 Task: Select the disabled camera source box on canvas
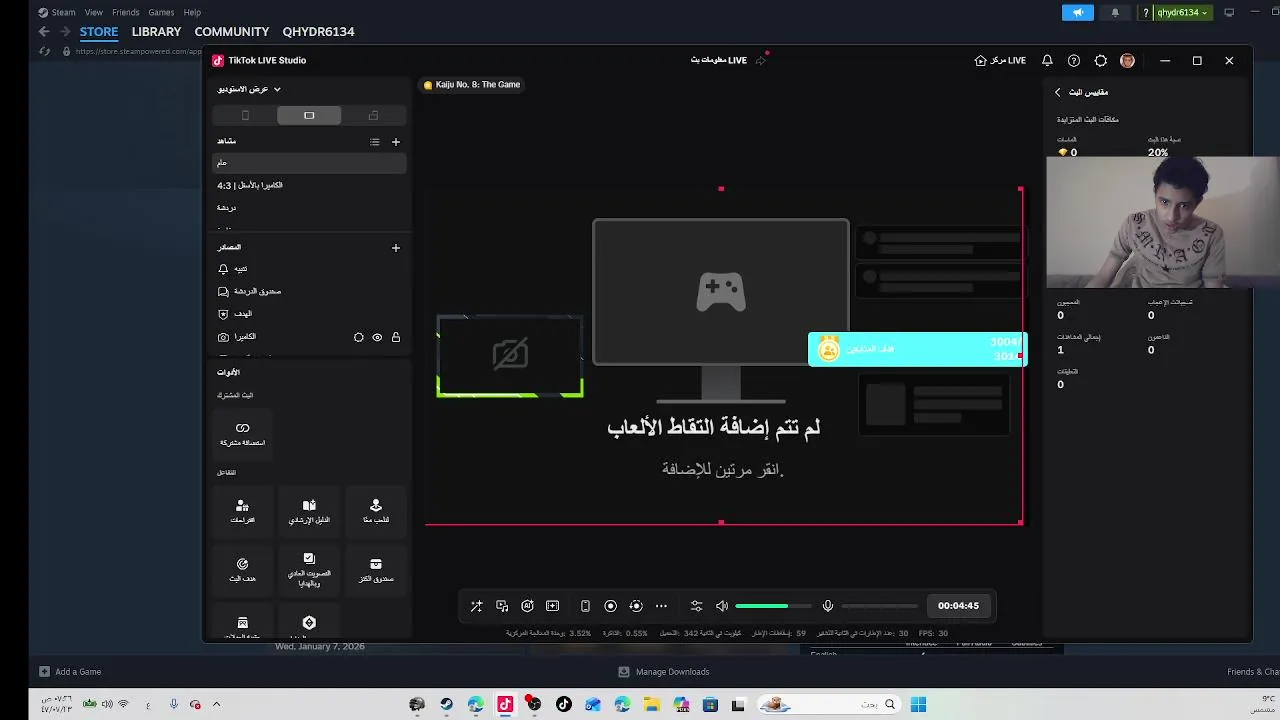[x=510, y=356]
